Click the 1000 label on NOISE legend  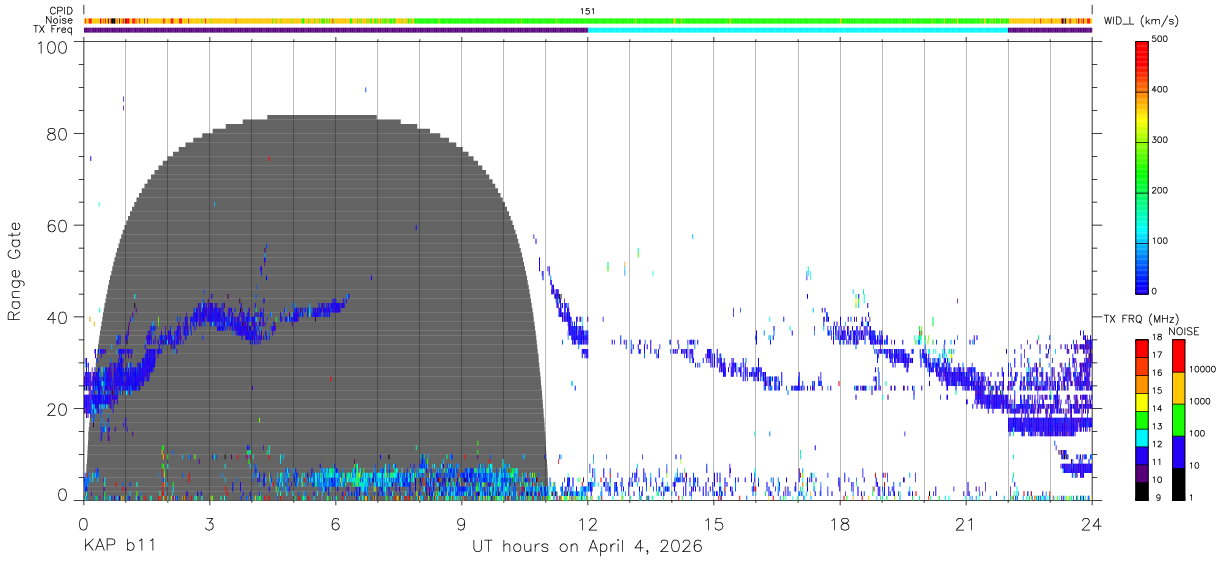pyautogui.click(x=1201, y=401)
